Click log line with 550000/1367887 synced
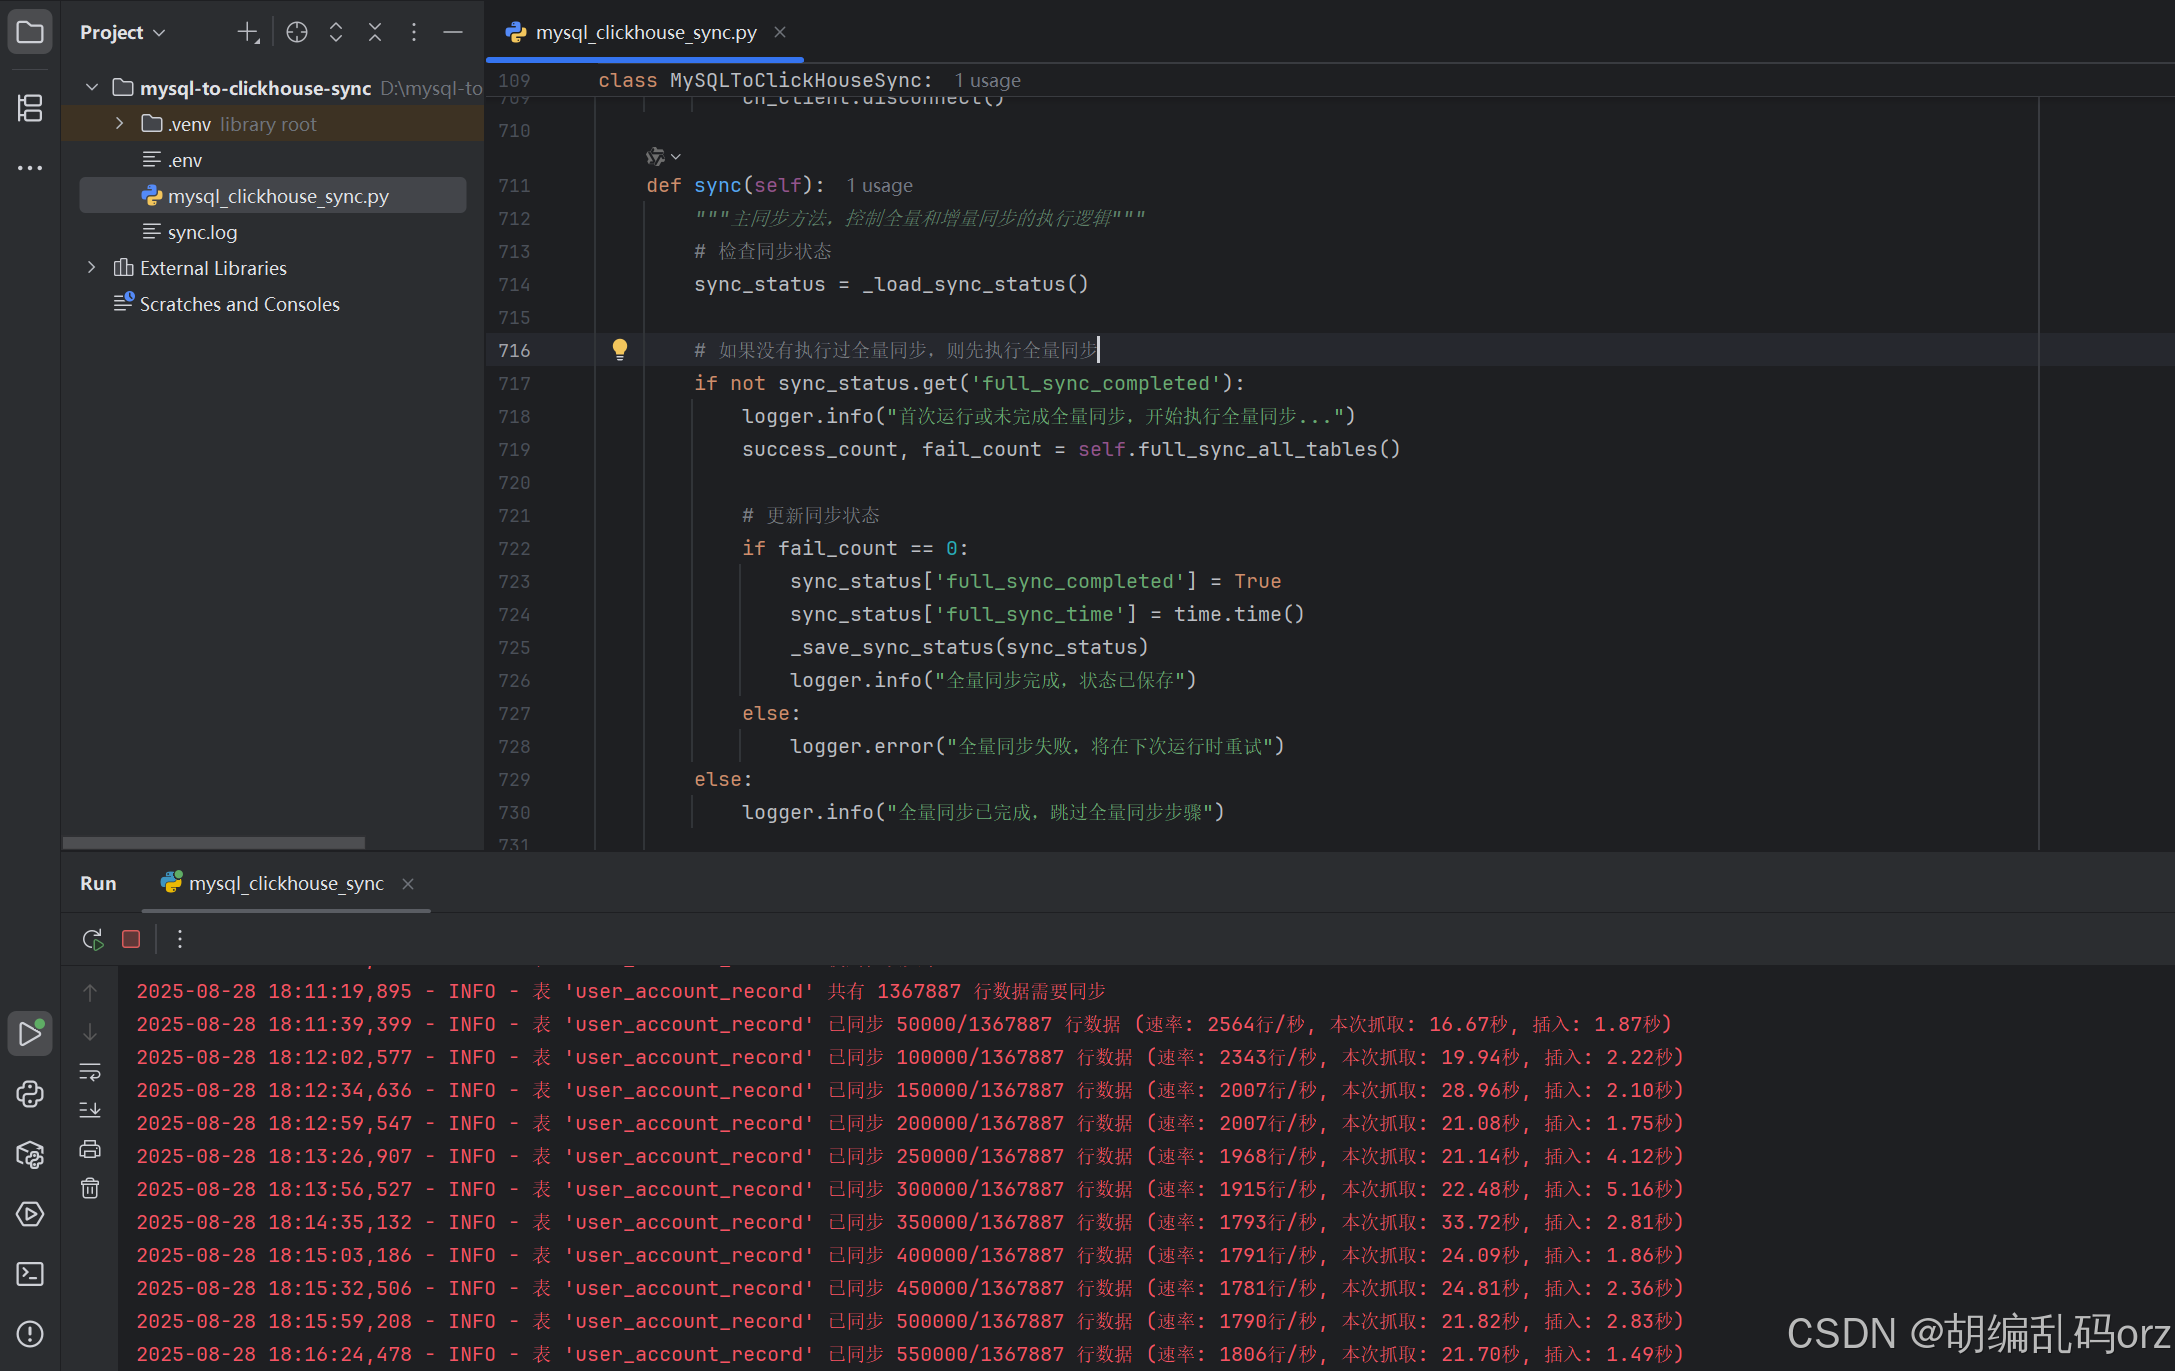This screenshot has width=2175, height=1371. point(910,1354)
